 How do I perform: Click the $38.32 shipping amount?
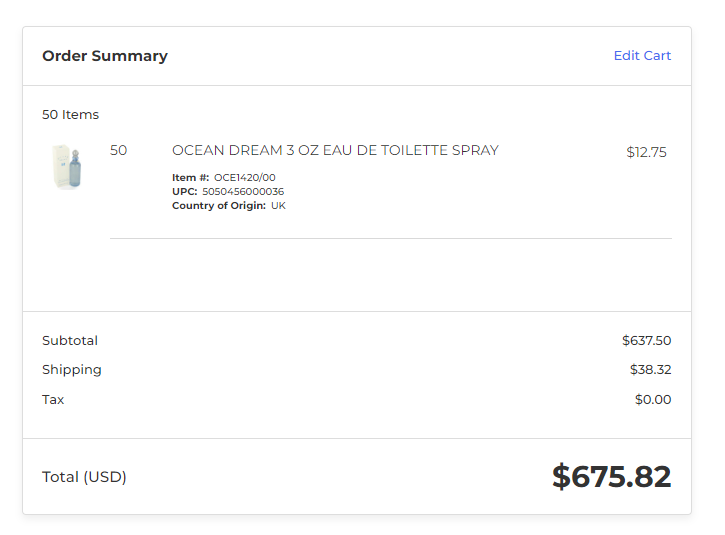click(x=651, y=369)
